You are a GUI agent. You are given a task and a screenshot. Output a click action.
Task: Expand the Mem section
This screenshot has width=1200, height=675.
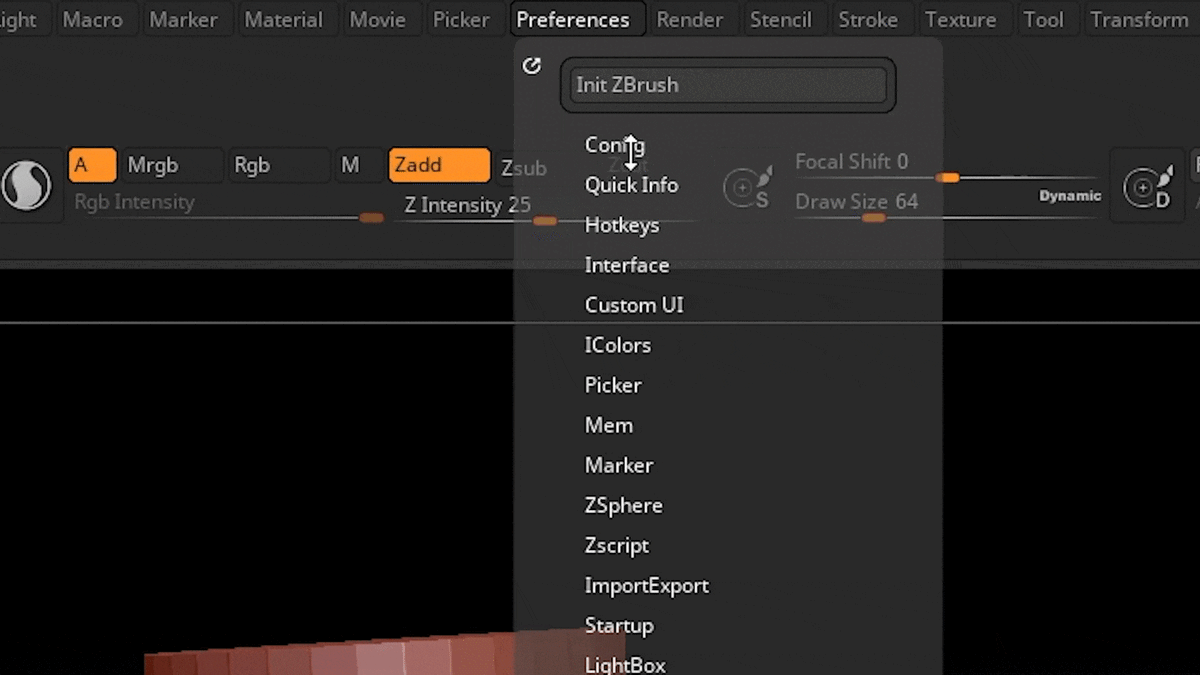[609, 425]
